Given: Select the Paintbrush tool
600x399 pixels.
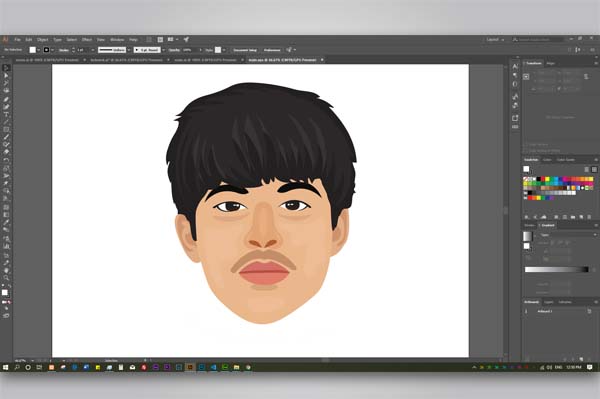Looking at the screenshot, I should pyautogui.click(x=6, y=137).
